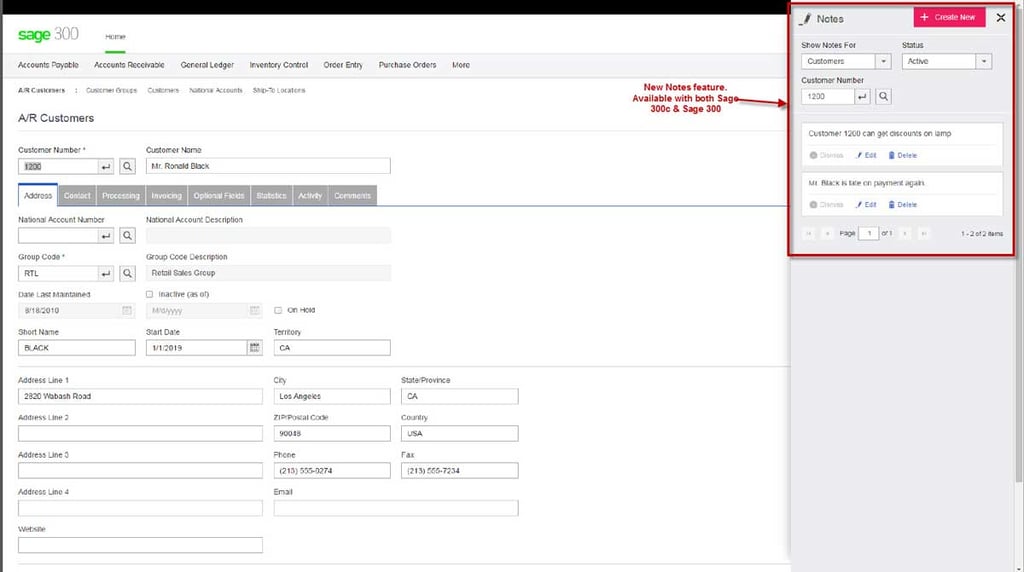This screenshot has width=1024, height=572.
Task: Open the Order Entry menu
Action: point(343,65)
